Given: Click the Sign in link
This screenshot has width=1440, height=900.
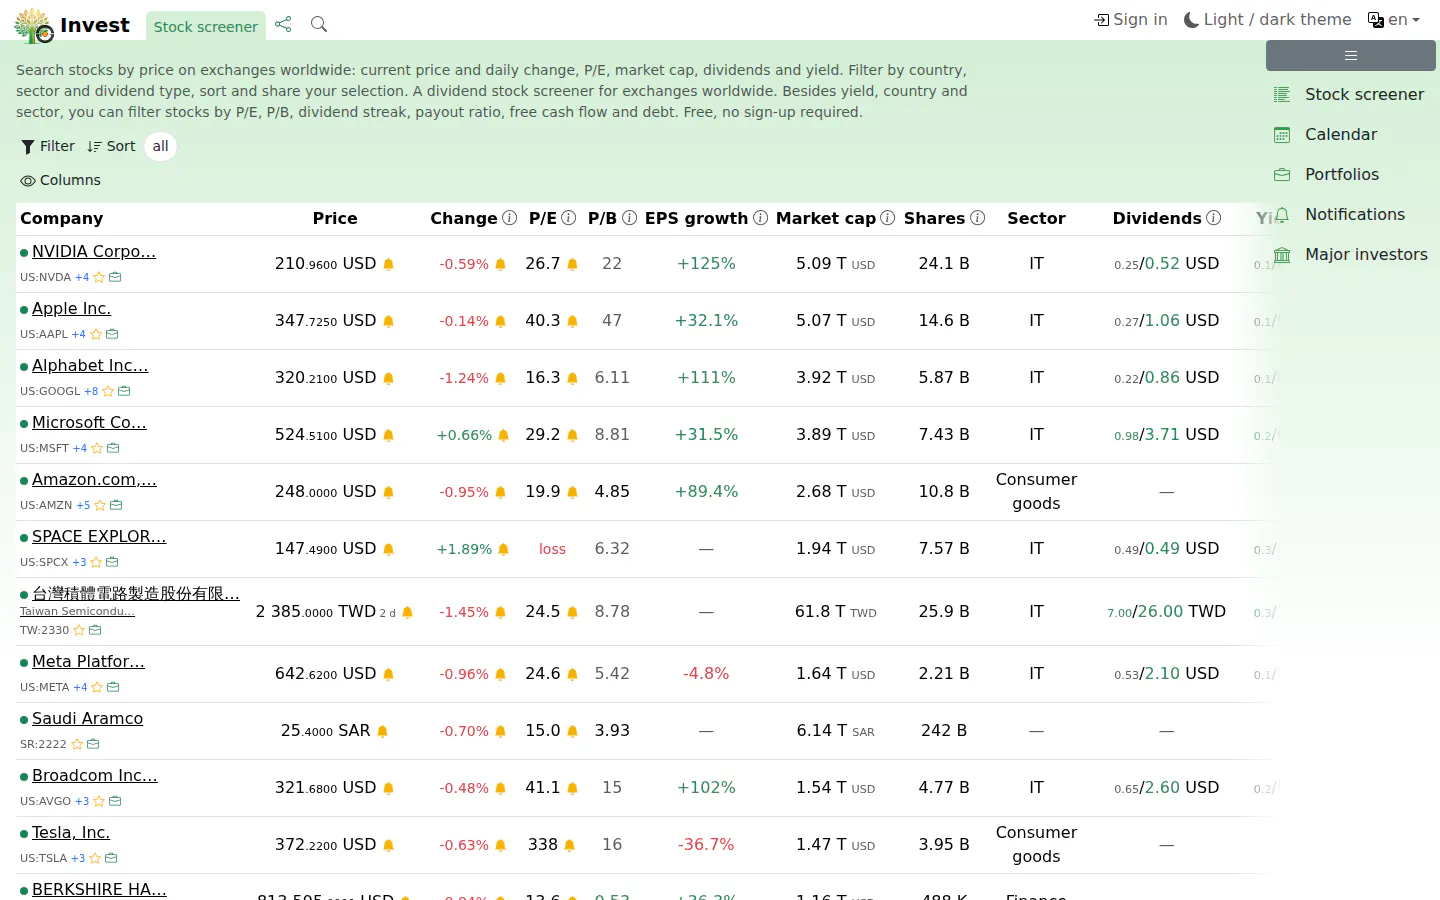Looking at the screenshot, I should 1131,20.
